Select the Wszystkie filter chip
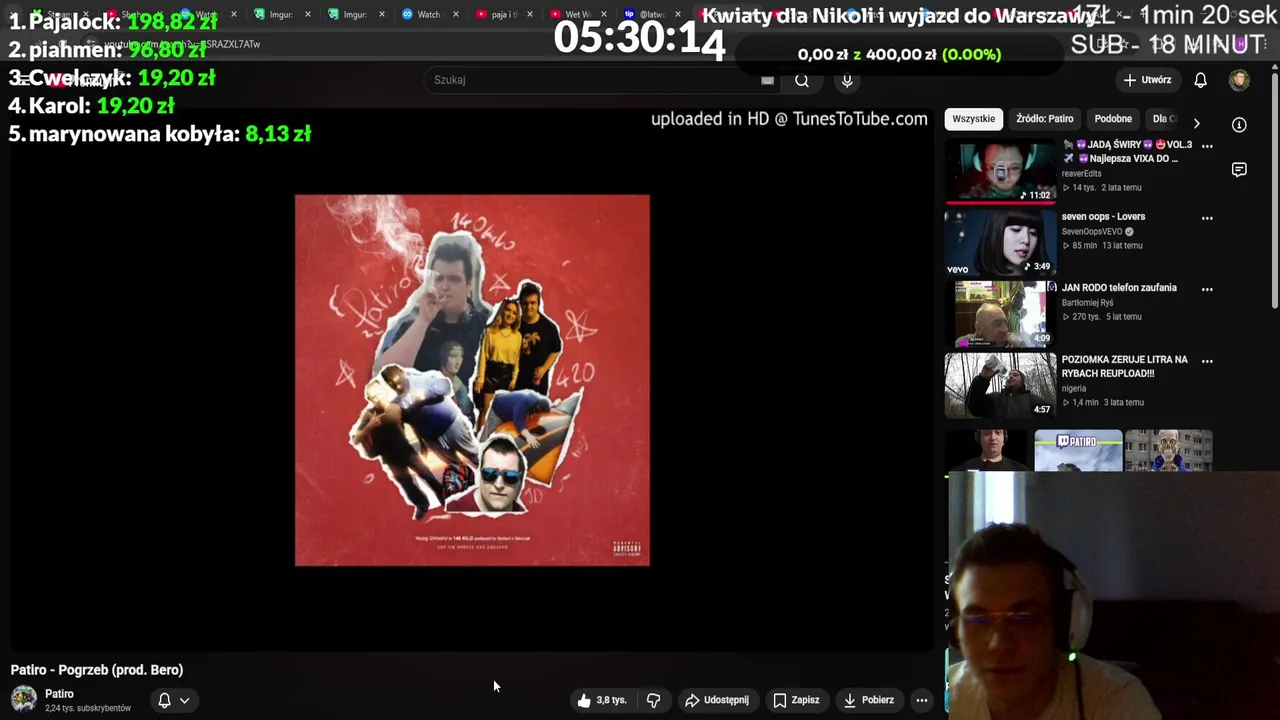Viewport: 1280px width, 720px height. (x=973, y=119)
